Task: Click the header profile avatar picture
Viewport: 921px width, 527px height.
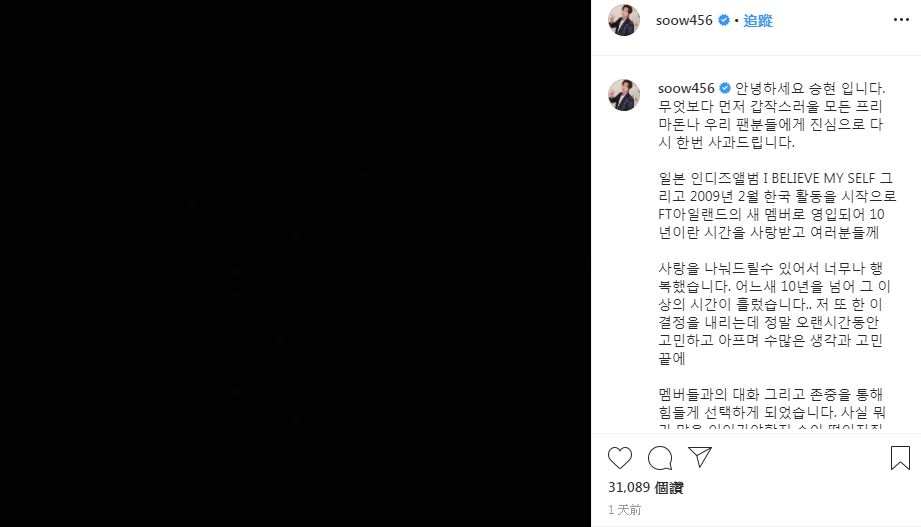Action: point(624,20)
